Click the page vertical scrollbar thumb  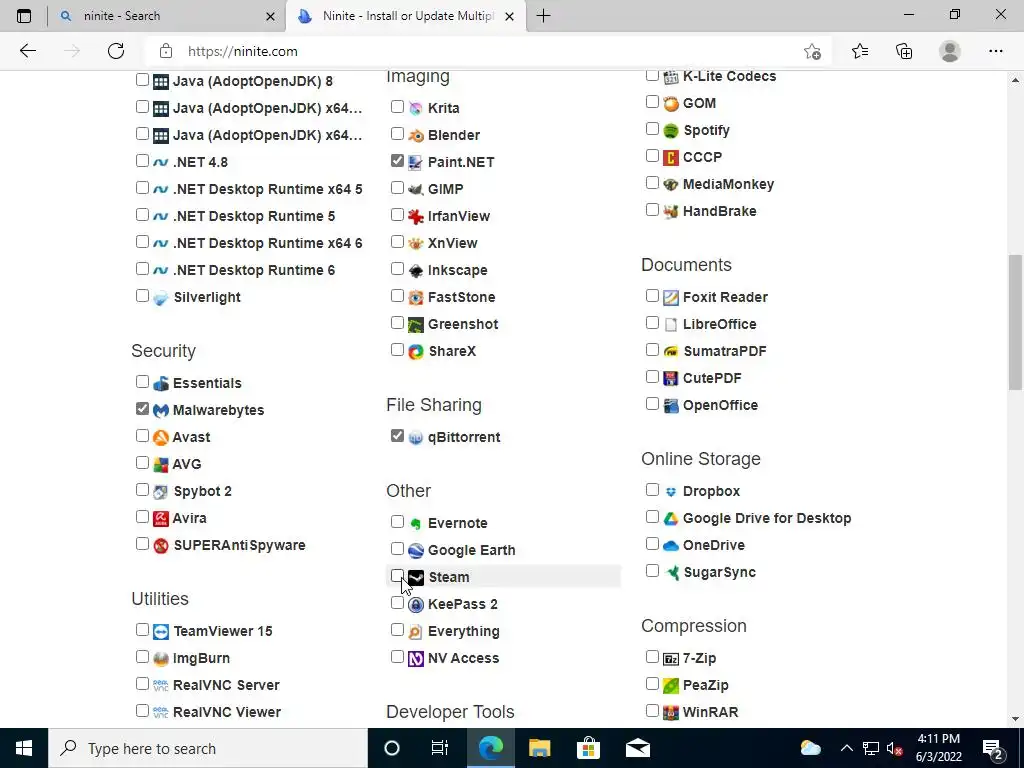1016,323
